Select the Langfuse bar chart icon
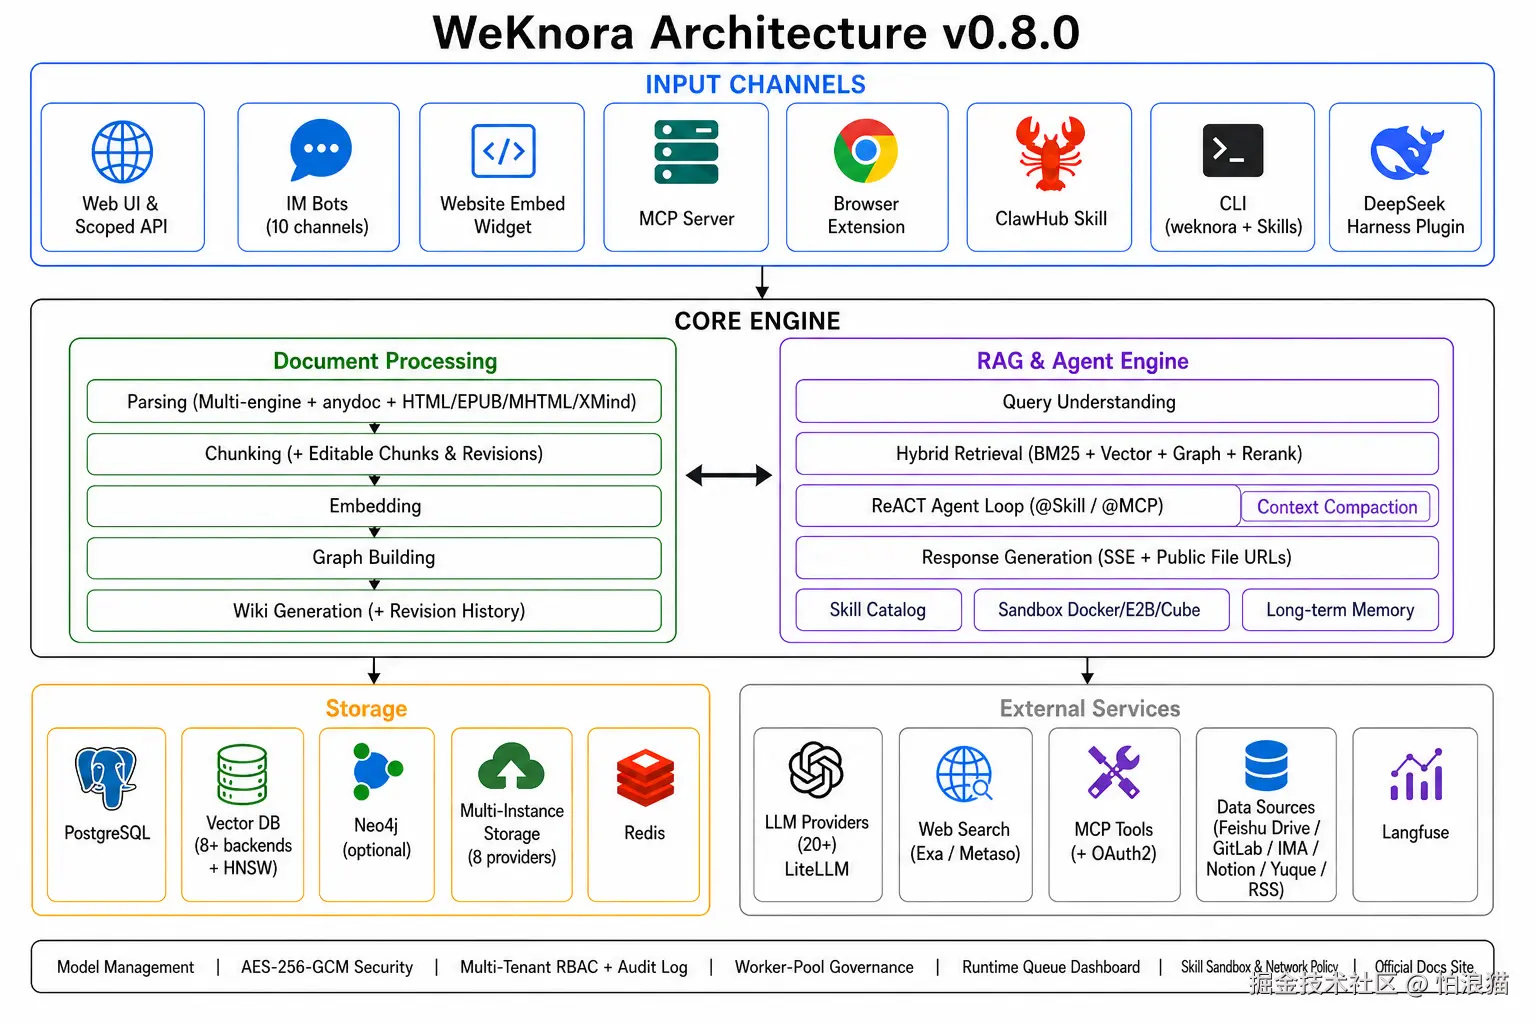Viewport: 1536px width, 1024px height. click(1416, 774)
